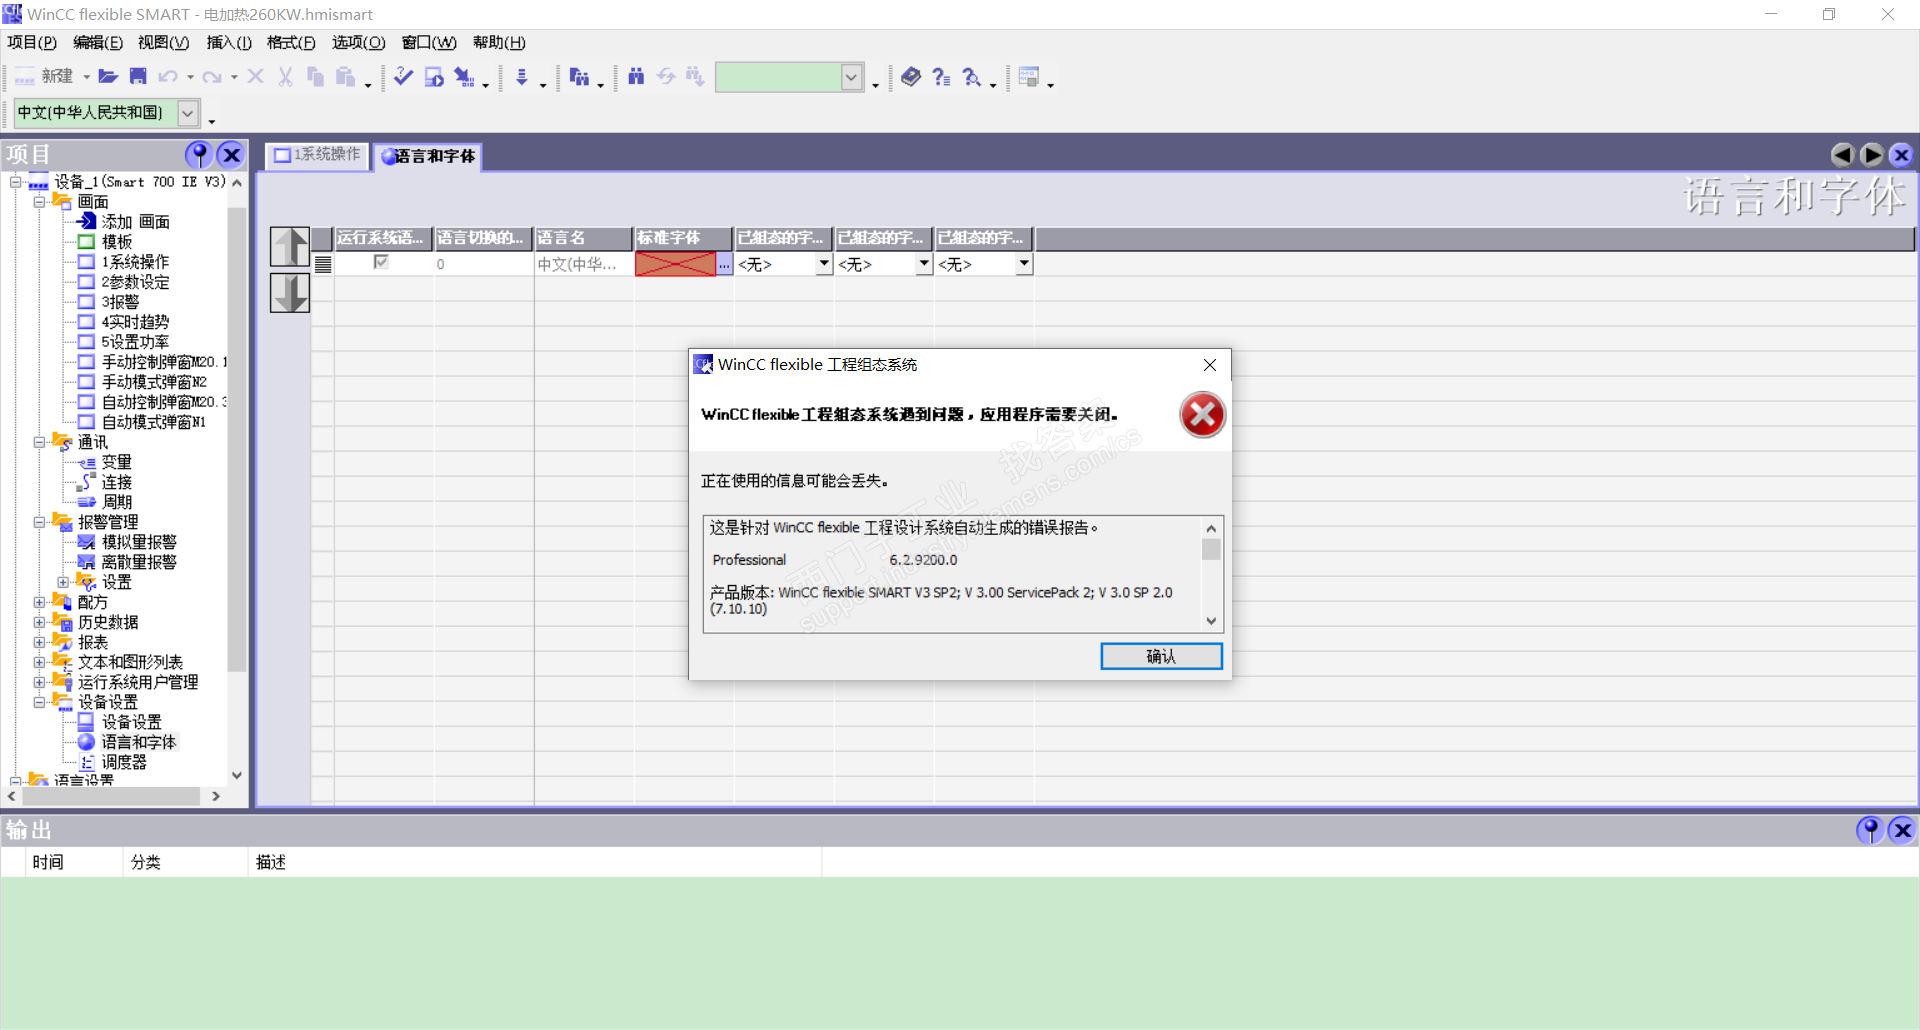
Task: Click the dialog report scrollbar thumb
Action: coord(1211,550)
